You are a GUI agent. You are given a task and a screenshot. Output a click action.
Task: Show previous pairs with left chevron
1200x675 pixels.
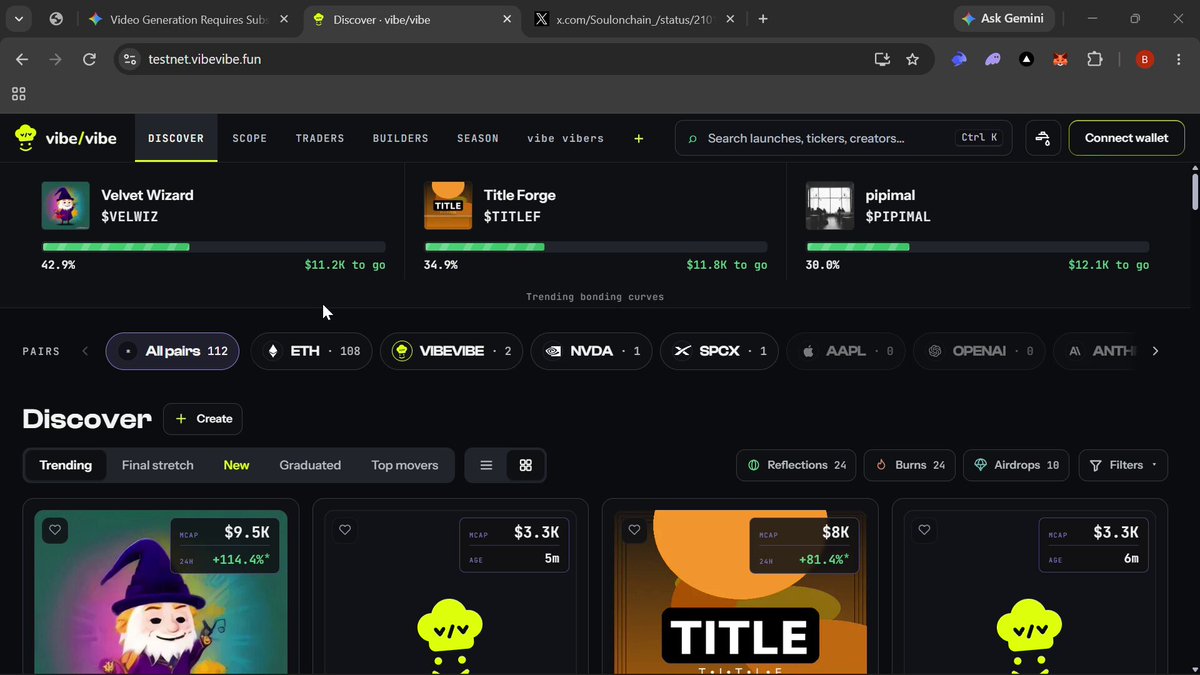[x=85, y=351]
